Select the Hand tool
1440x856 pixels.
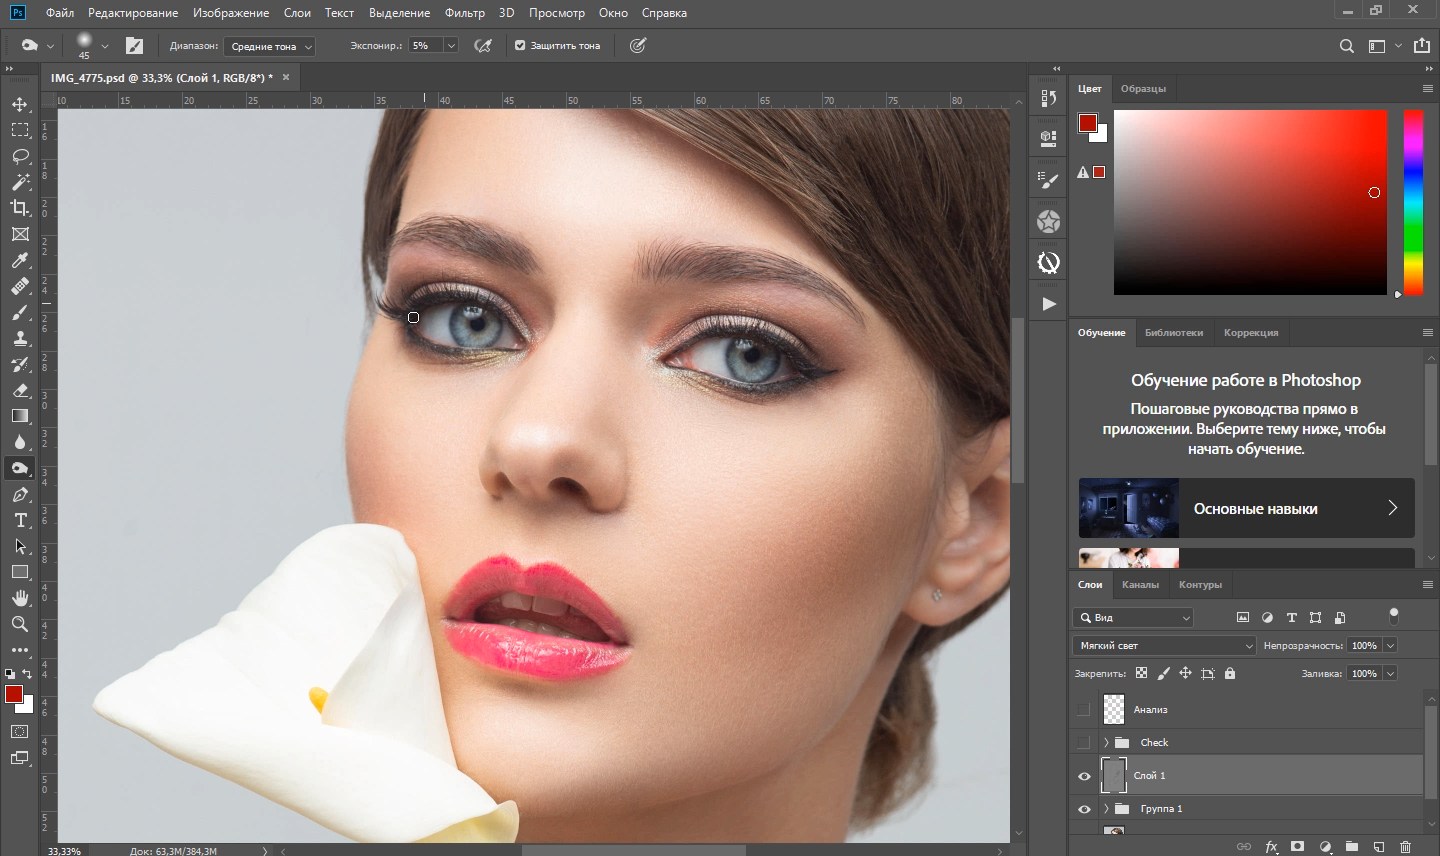point(20,598)
